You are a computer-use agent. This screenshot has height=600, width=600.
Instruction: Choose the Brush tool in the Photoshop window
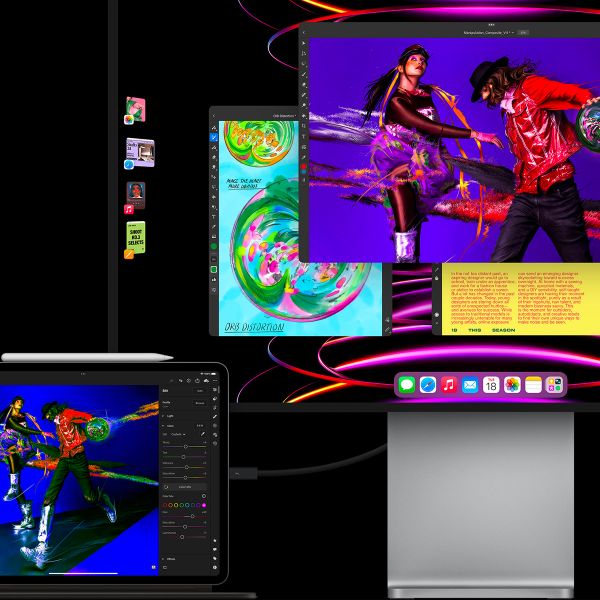point(303,75)
